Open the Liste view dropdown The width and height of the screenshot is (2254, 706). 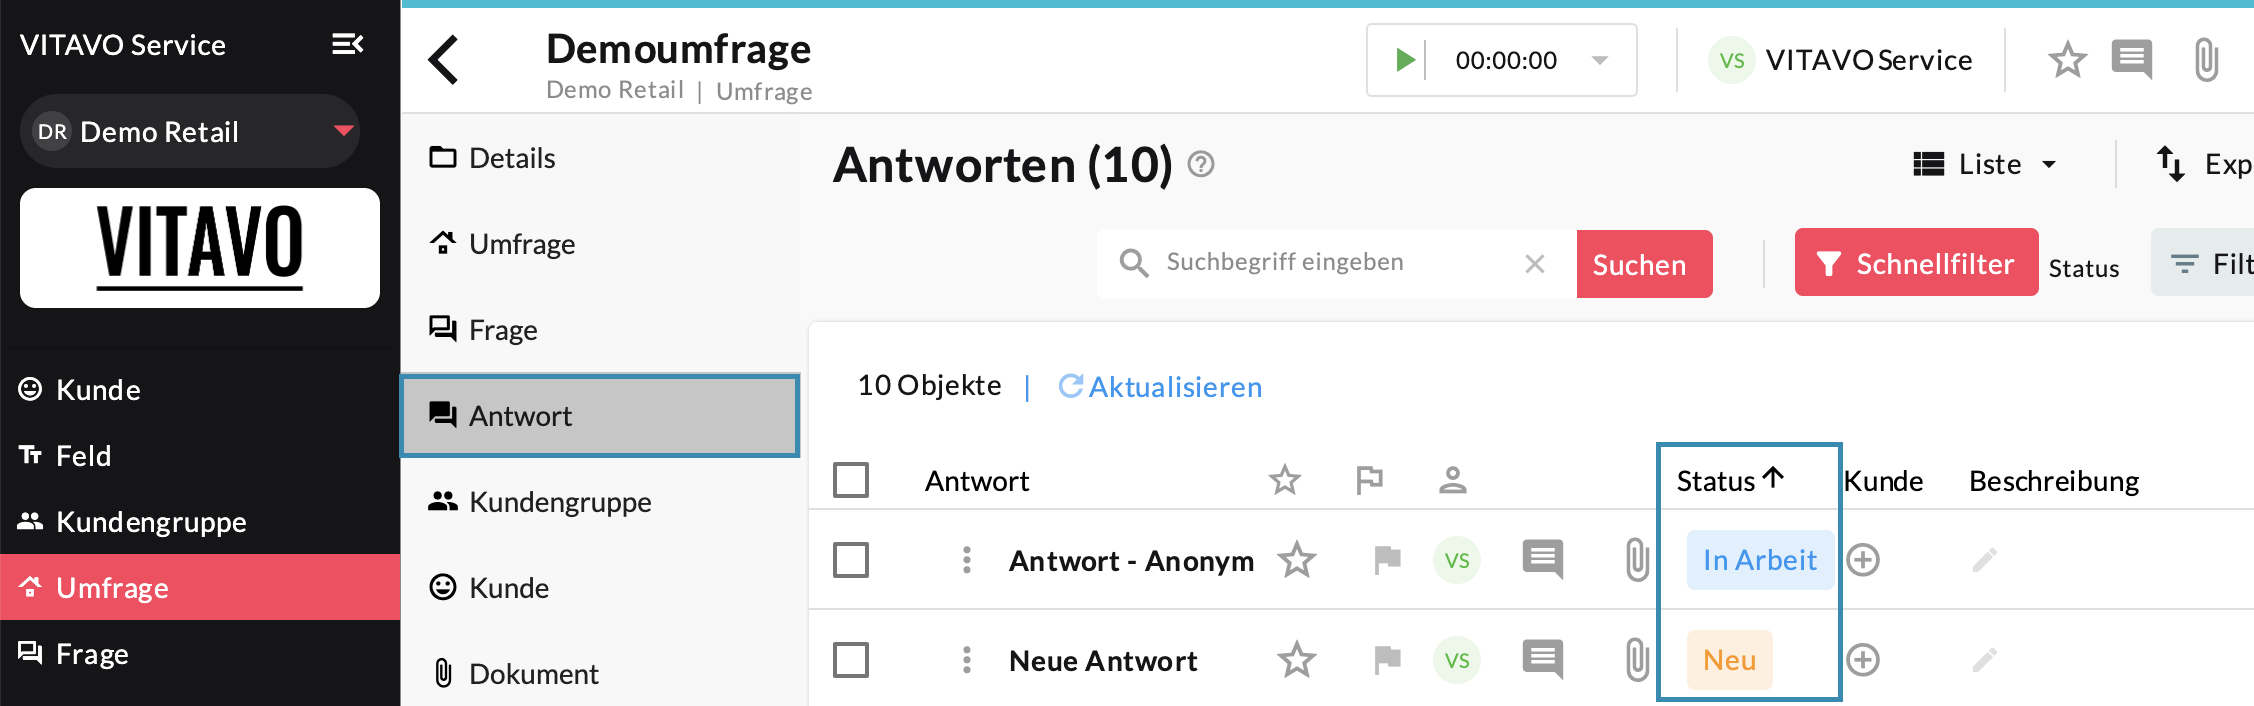pyautogui.click(x=1985, y=164)
